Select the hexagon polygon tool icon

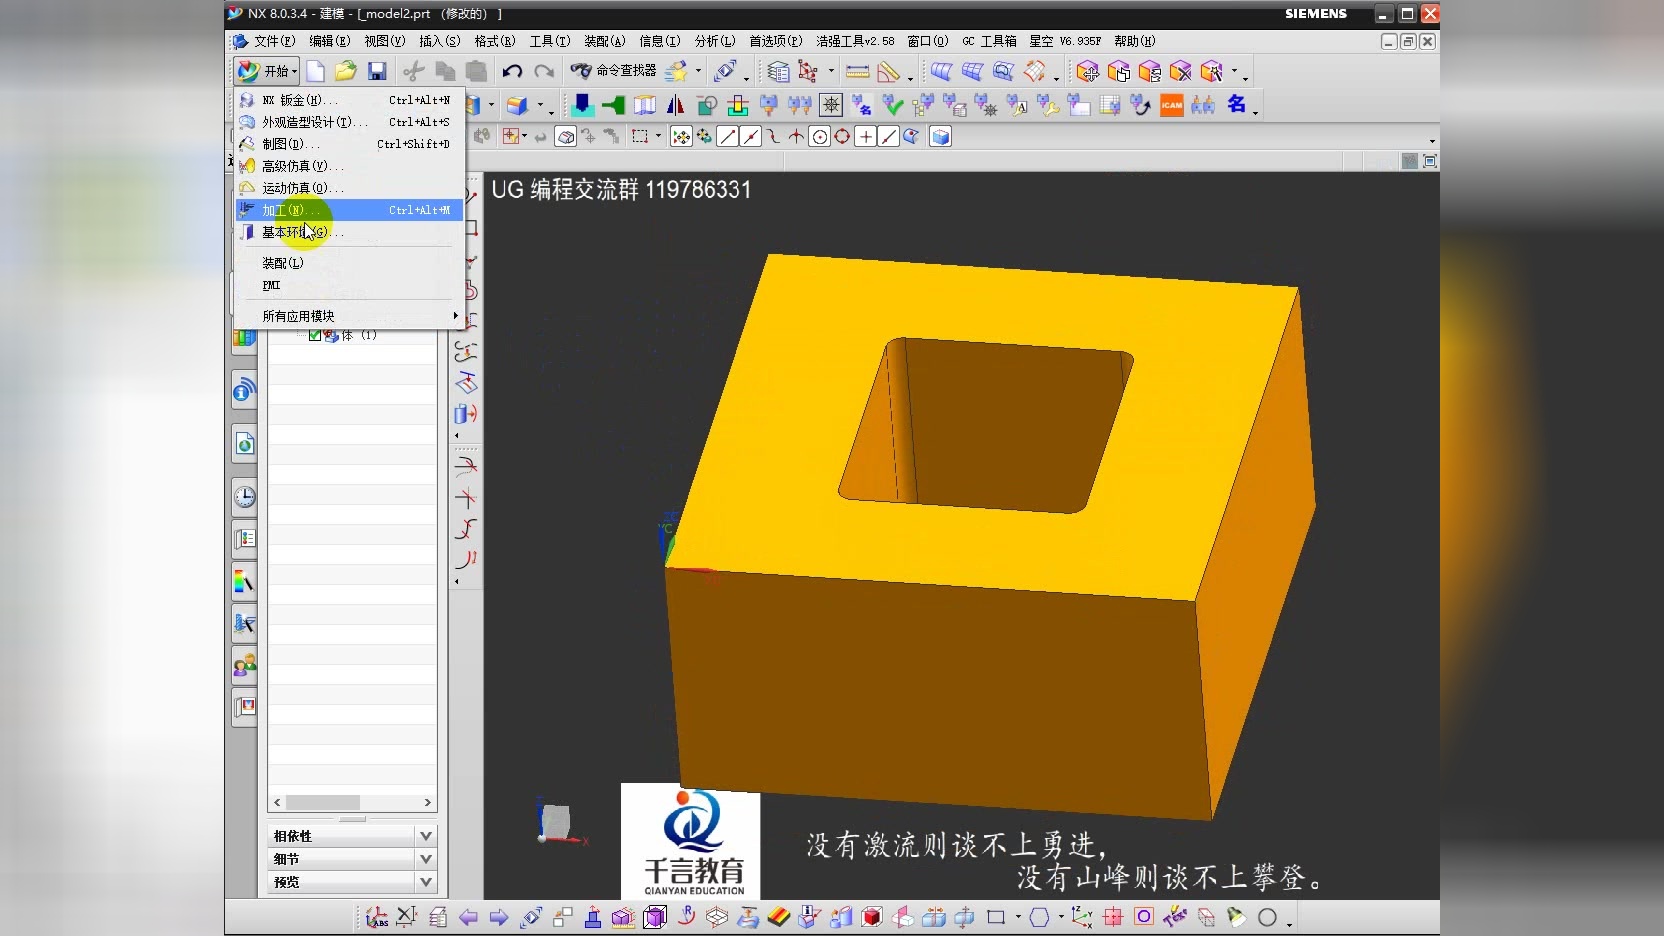(x=1039, y=917)
